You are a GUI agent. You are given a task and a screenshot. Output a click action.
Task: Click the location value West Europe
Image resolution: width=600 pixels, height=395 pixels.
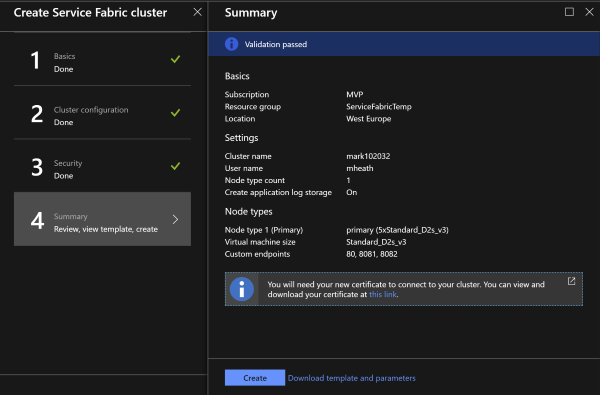coord(368,119)
